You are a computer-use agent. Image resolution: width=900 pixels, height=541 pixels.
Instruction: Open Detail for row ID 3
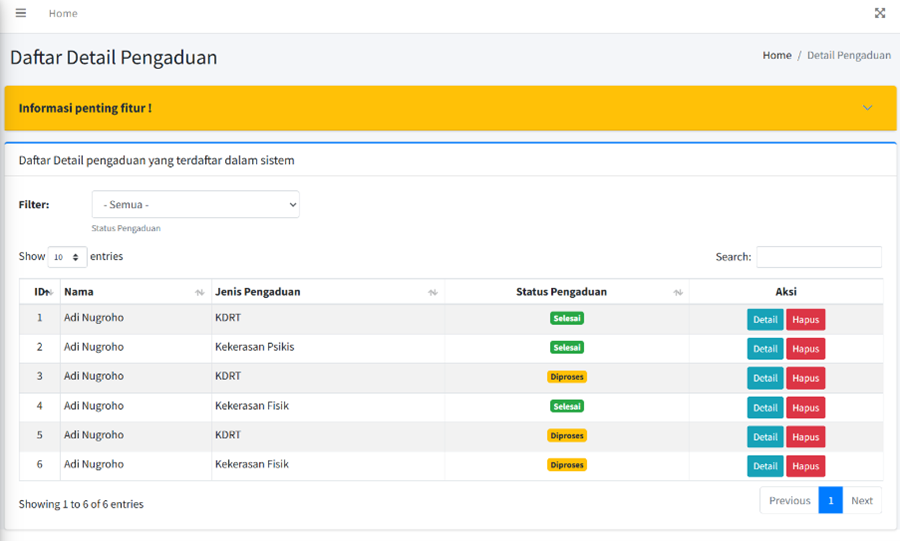tap(765, 378)
